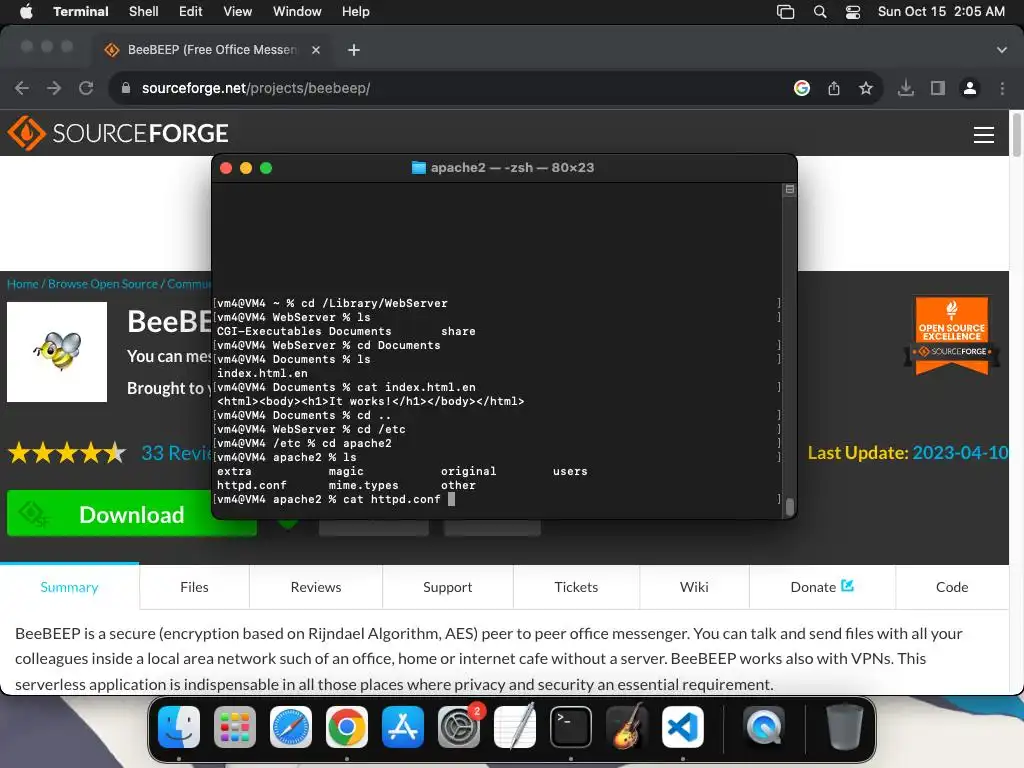The width and height of the screenshot is (1024, 768).
Task: Open the Terminal app menu
Action: click(80, 12)
